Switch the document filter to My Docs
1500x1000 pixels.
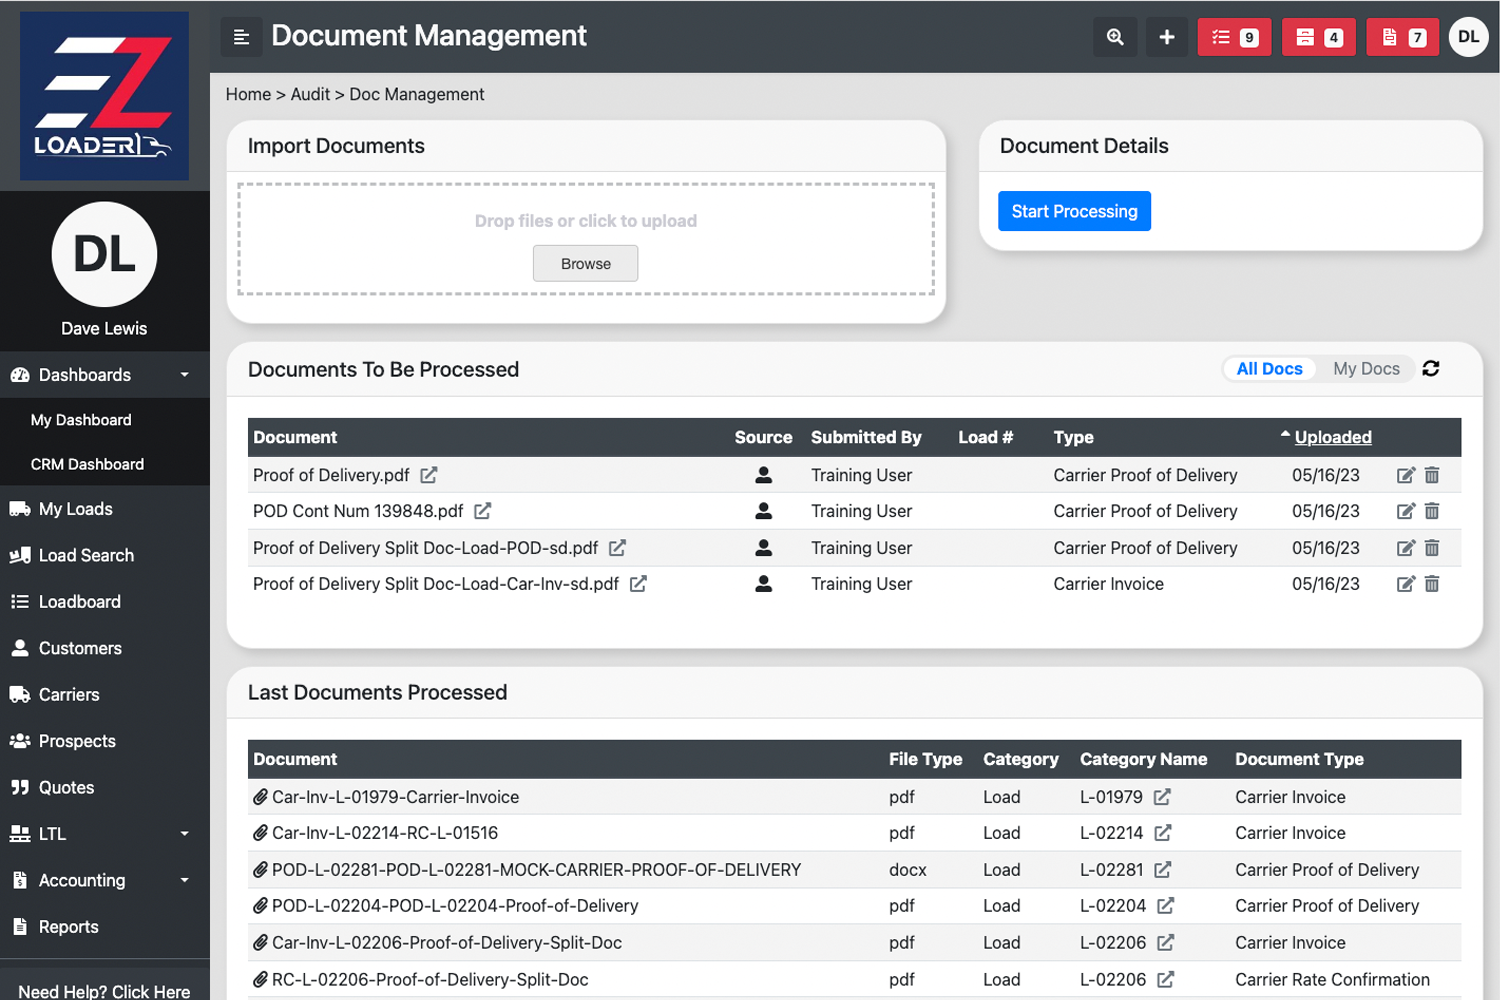coord(1366,368)
